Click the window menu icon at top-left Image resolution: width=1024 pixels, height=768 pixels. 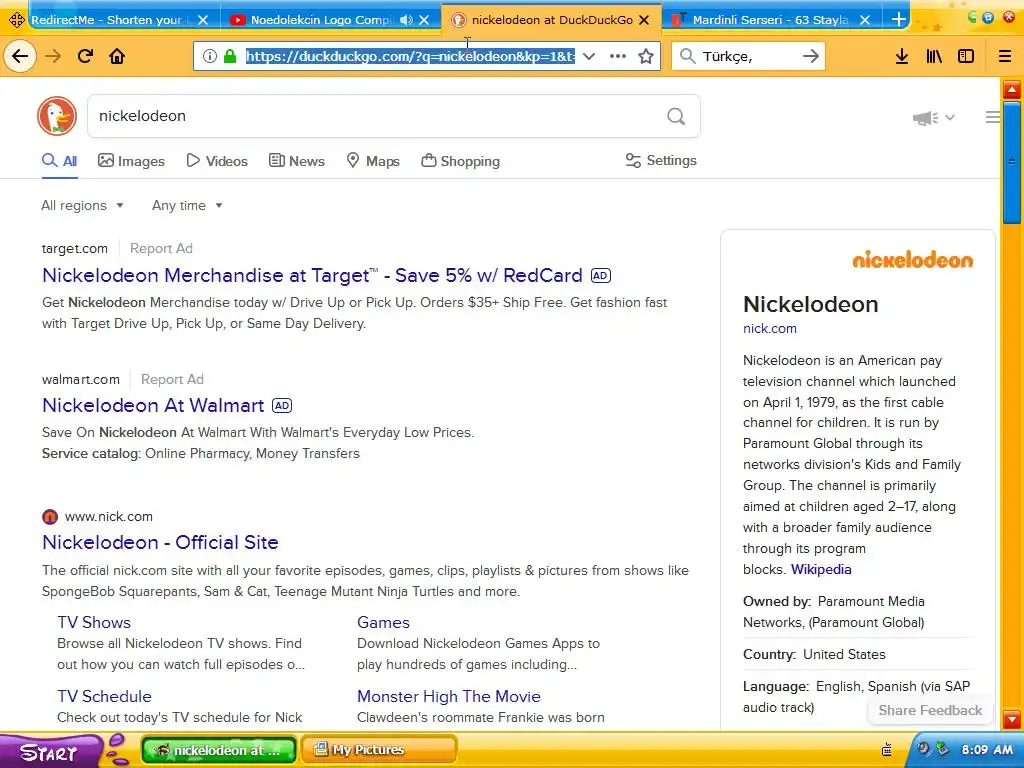[16, 20]
